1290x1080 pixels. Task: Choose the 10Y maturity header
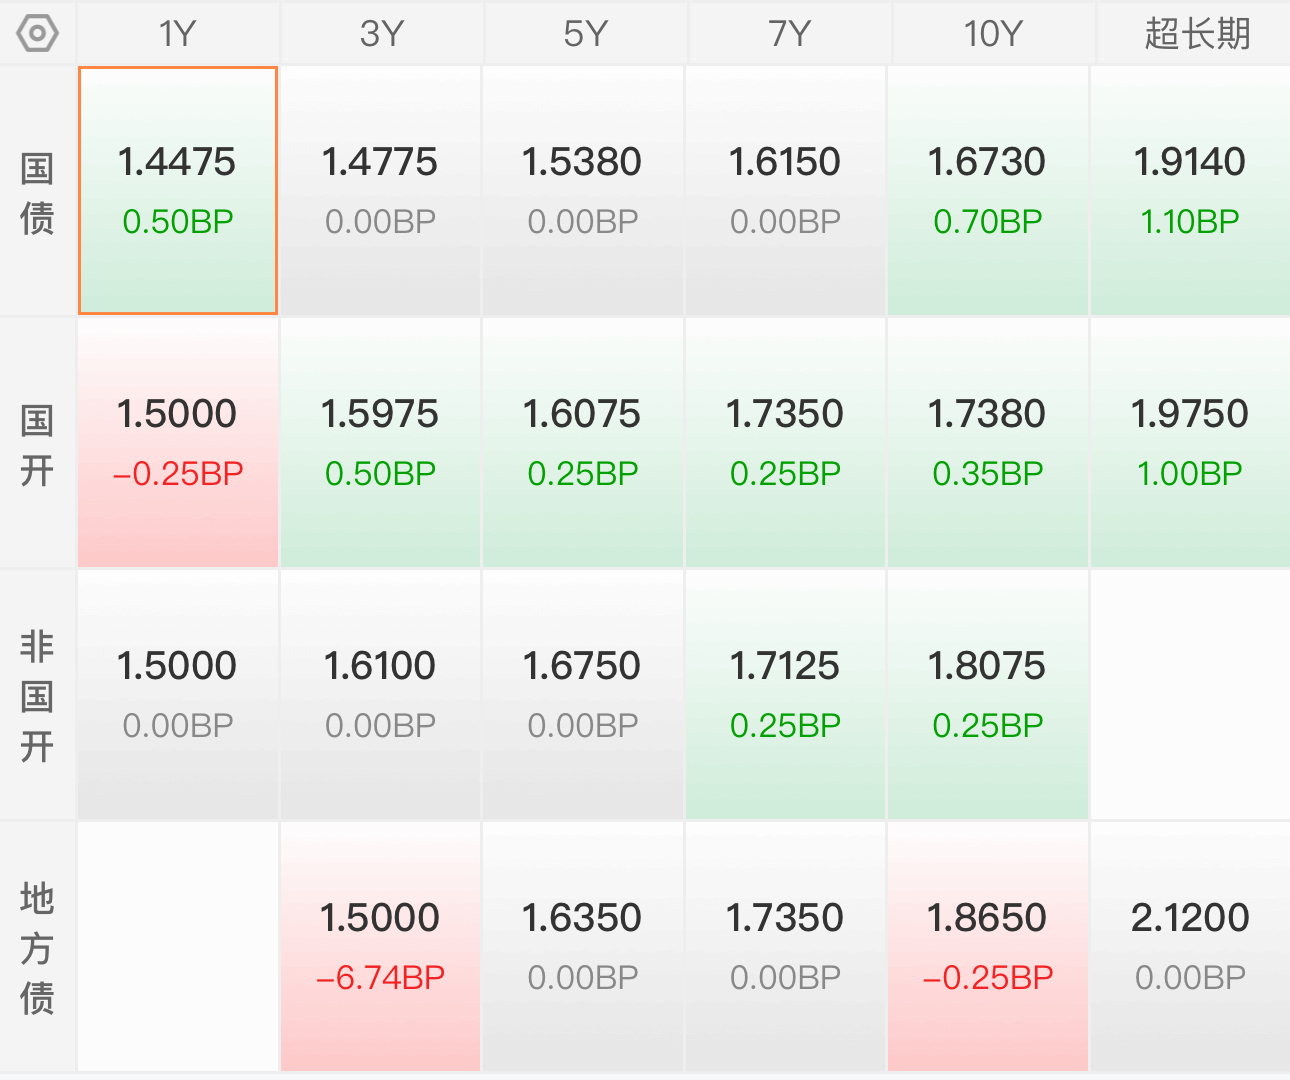tap(992, 34)
